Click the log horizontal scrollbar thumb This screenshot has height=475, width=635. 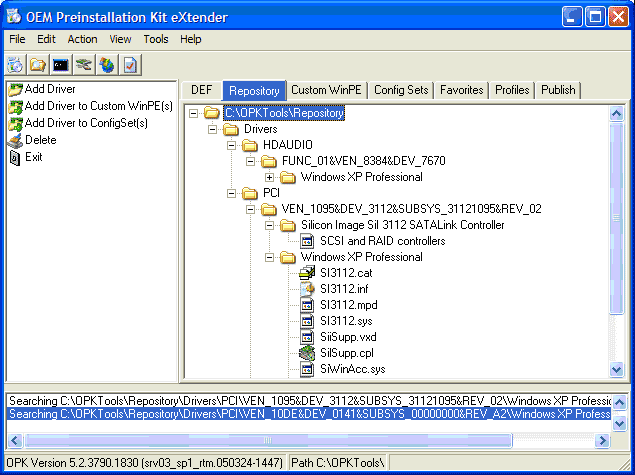click(x=268, y=440)
